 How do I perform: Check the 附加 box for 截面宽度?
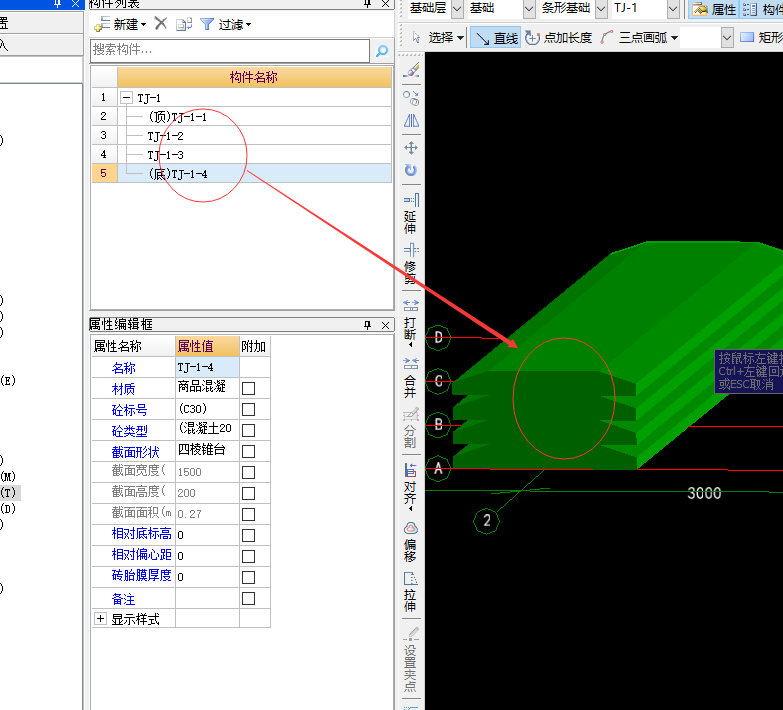(248, 472)
